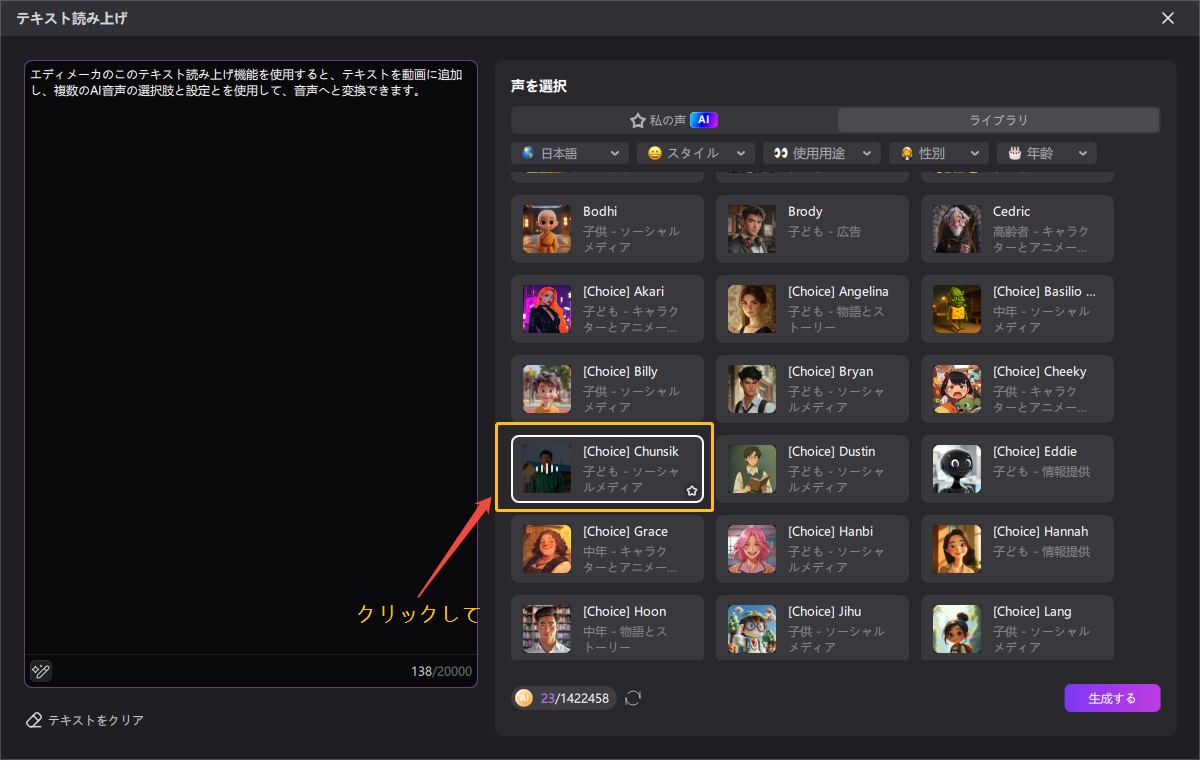The height and width of the screenshot is (760, 1200).
Task: Click the globe icon on the 日本語 filter
Action: click(x=527, y=153)
